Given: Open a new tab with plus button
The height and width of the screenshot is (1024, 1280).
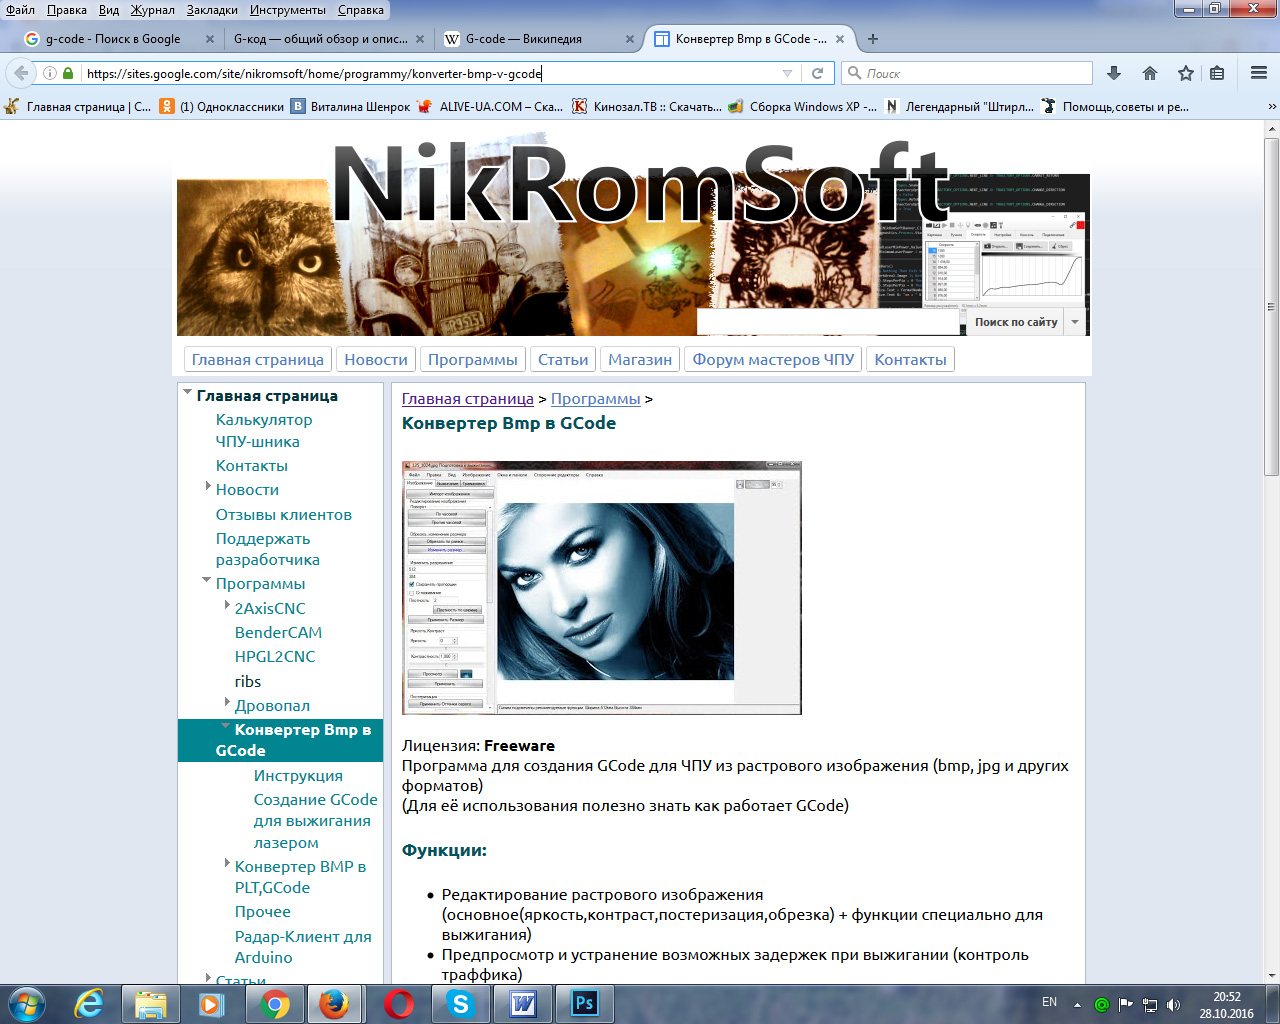Looking at the screenshot, I should [x=873, y=39].
